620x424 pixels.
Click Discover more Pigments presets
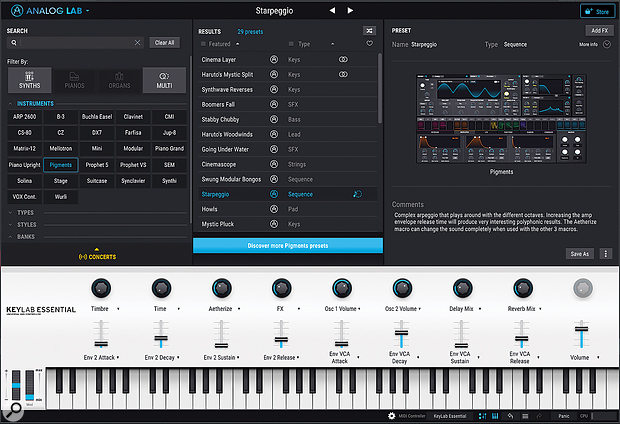tap(288, 246)
